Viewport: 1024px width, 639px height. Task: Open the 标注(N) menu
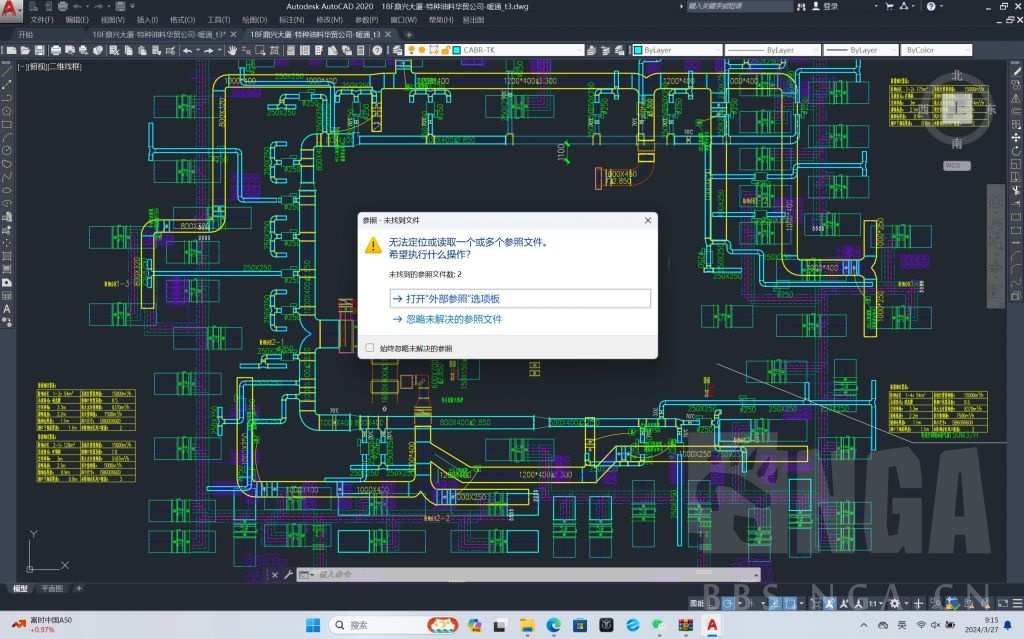coord(292,19)
